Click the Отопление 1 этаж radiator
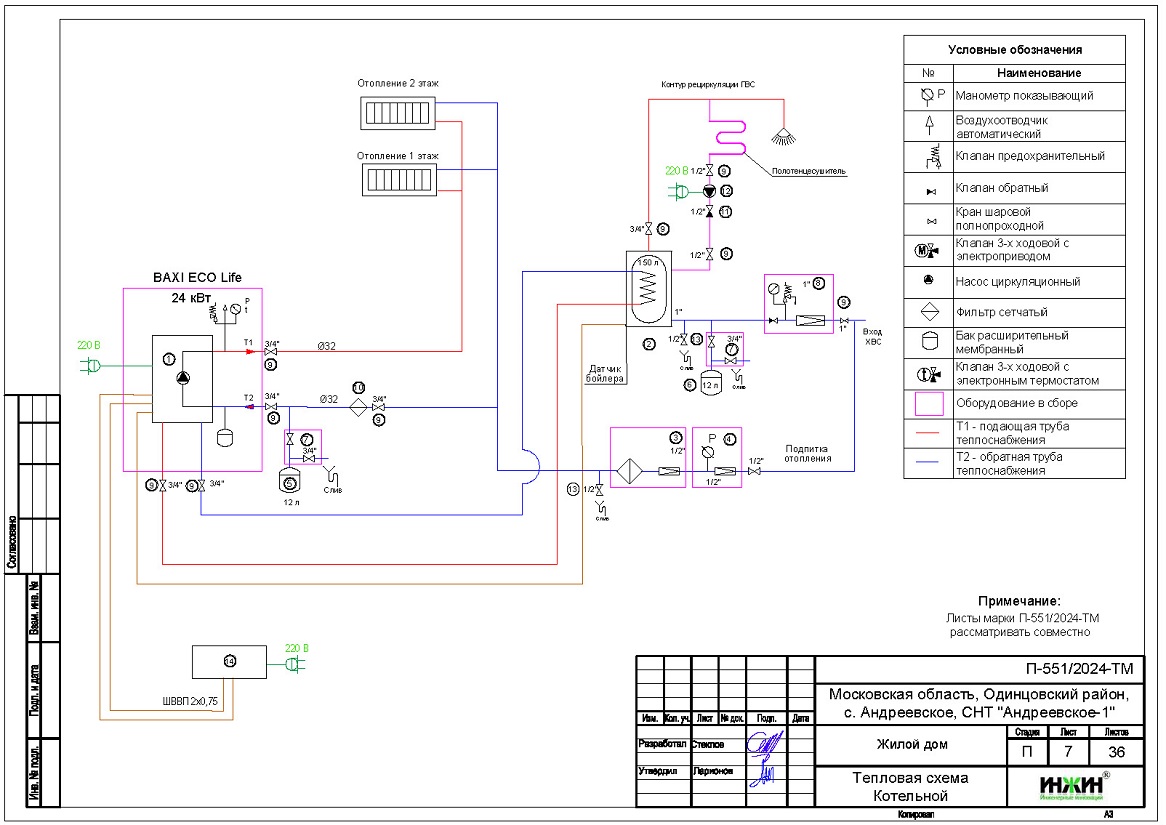This screenshot has height=825, width=1166. coord(397,181)
